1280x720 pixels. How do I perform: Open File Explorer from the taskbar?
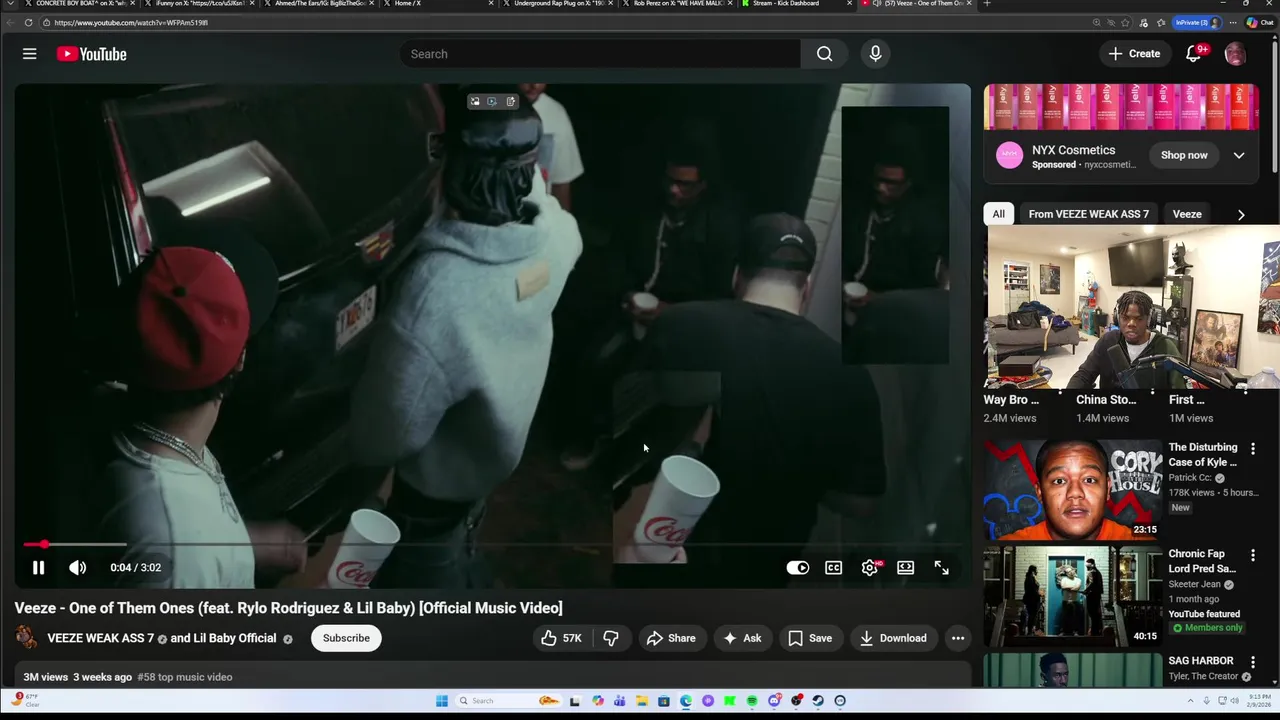click(x=642, y=701)
